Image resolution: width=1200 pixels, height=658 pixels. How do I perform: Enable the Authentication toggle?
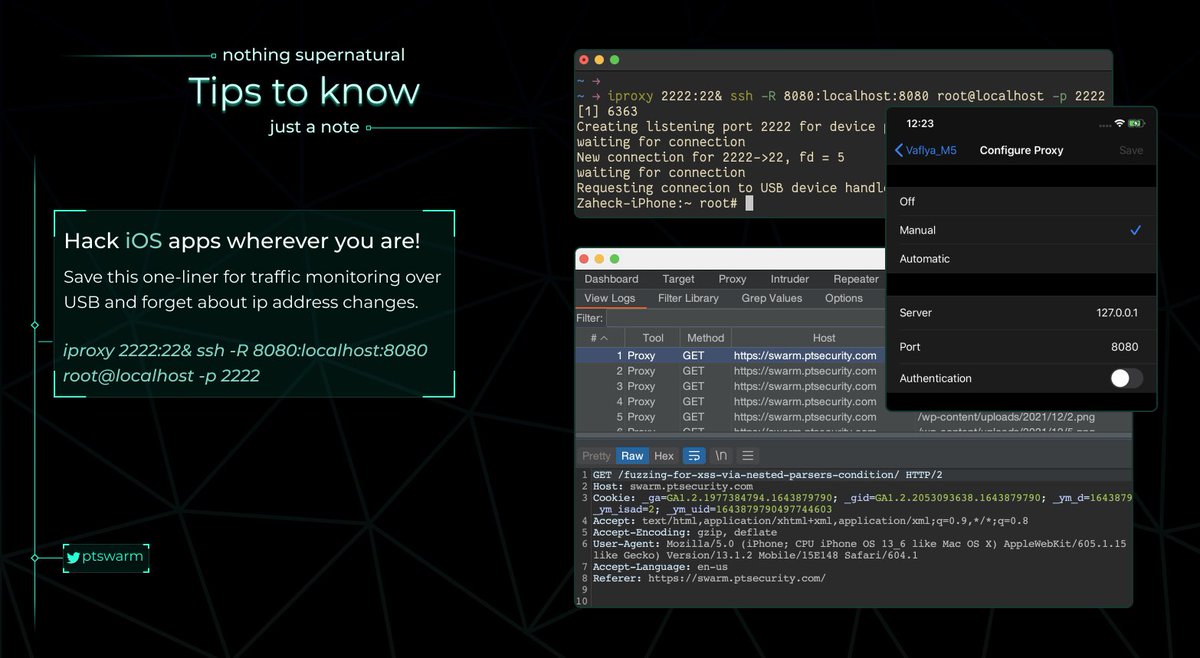[1125, 378]
